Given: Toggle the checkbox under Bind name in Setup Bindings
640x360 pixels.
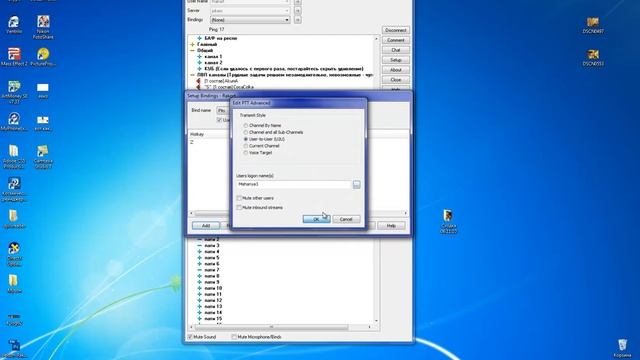Looking at the screenshot, I should point(219,120).
